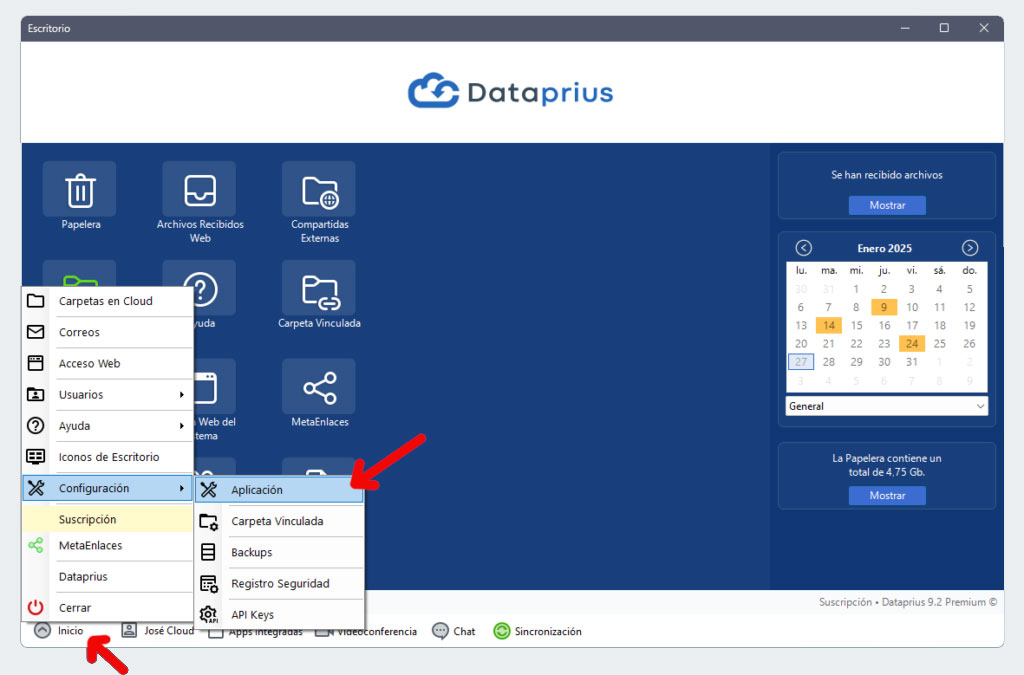The image size is (1024, 675).
Task: Select Correos menu entry
Action: (x=108, y=332)
